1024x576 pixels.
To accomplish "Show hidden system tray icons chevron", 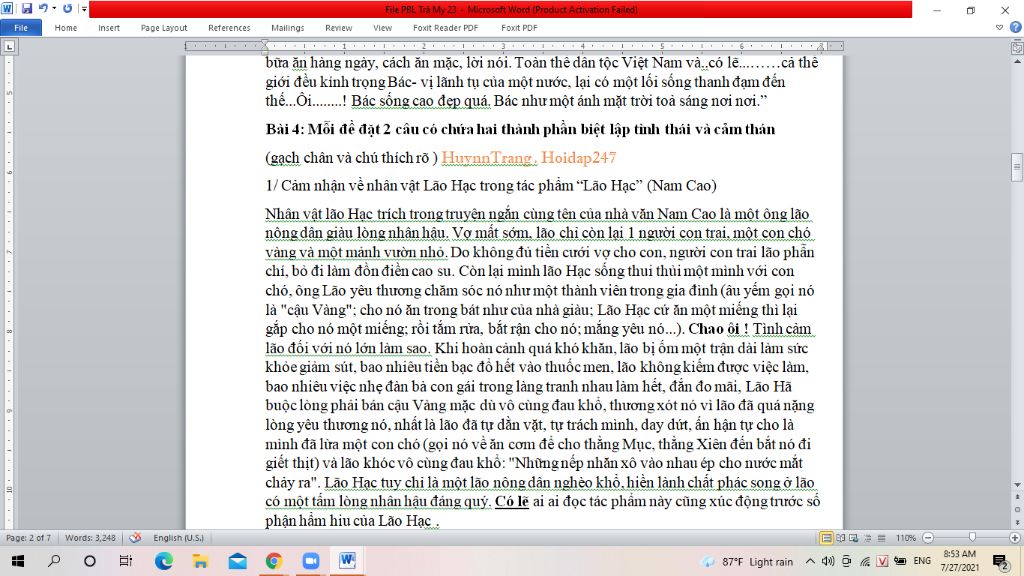I will 810,561.
